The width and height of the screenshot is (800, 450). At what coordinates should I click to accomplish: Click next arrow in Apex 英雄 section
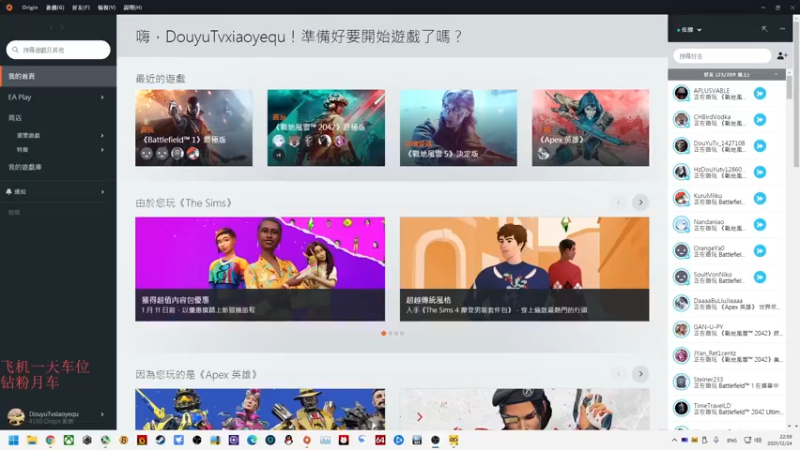(x=640, y=374)
